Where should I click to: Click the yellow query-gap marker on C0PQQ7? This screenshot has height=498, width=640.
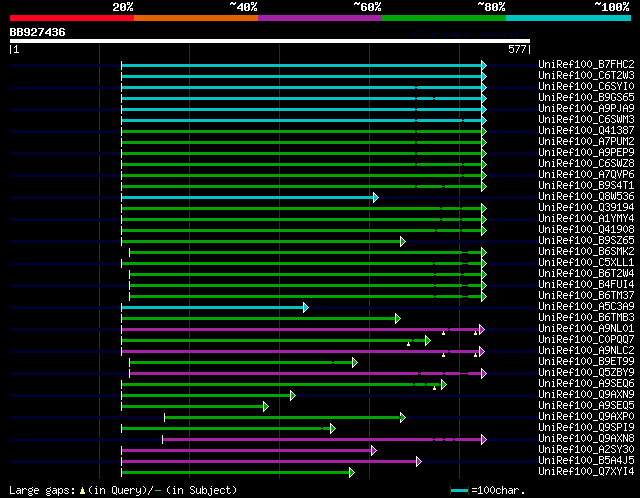pos(408,344)
